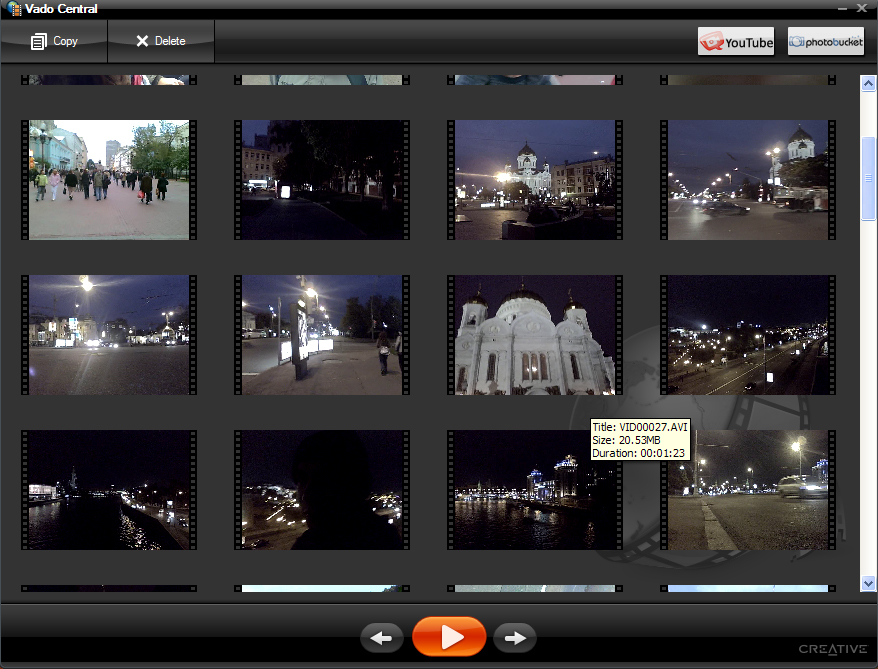The image size is (878, 669).
Task: Click the Delete button with X icon
Action: [161, 41]
